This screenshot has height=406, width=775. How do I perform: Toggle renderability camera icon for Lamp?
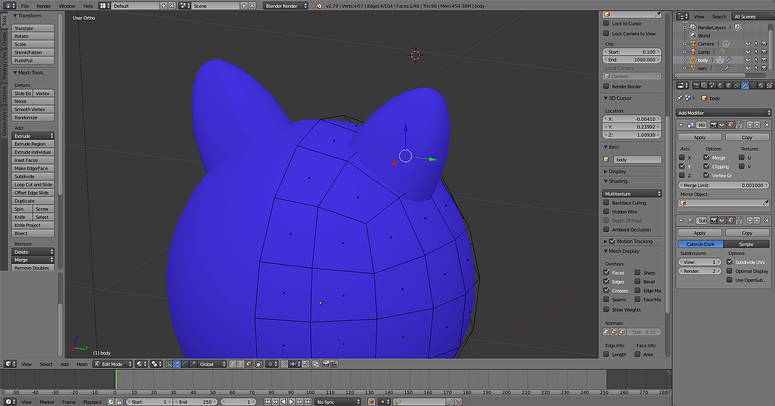(x=764, y=51)
